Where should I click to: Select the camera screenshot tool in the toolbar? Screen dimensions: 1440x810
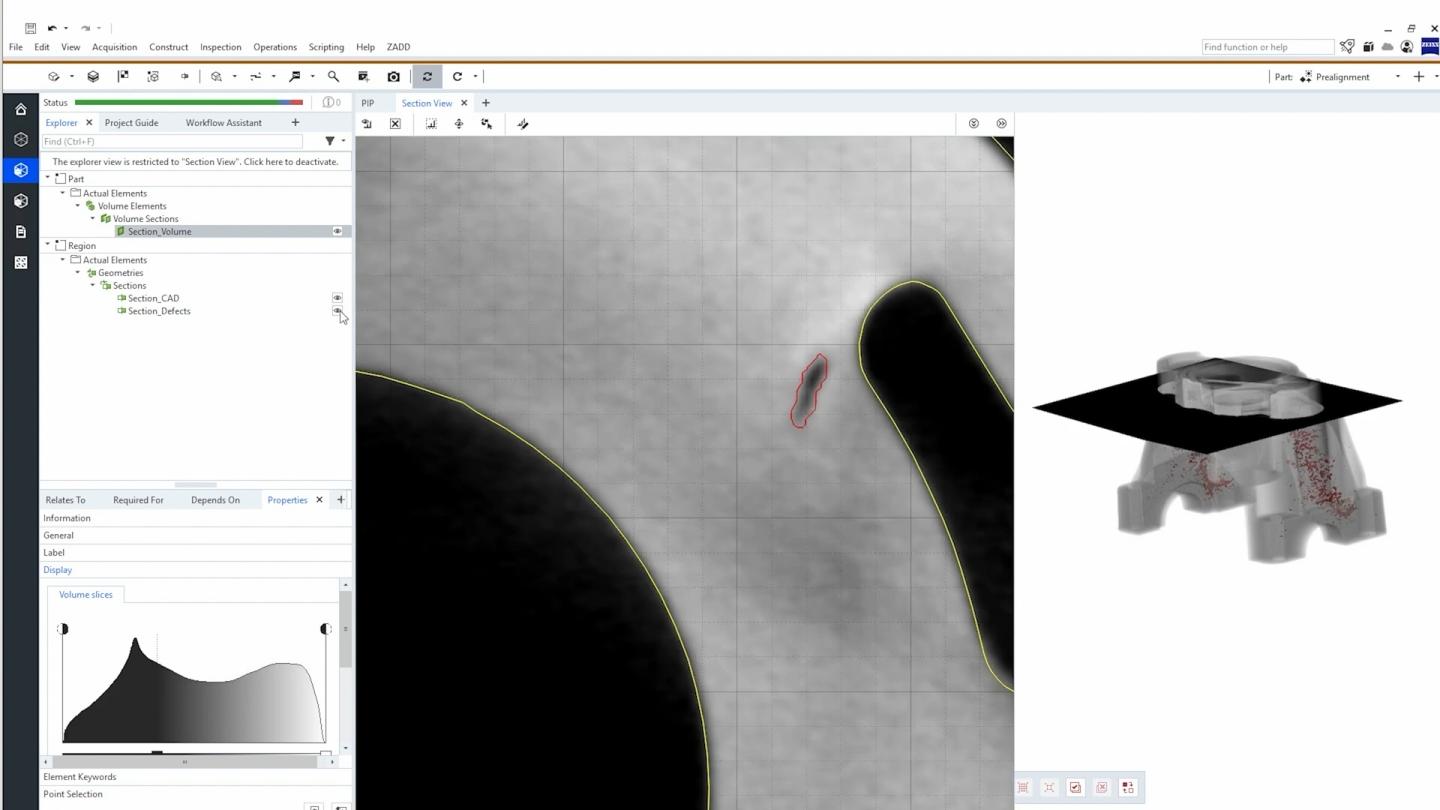tap(393, 76)
